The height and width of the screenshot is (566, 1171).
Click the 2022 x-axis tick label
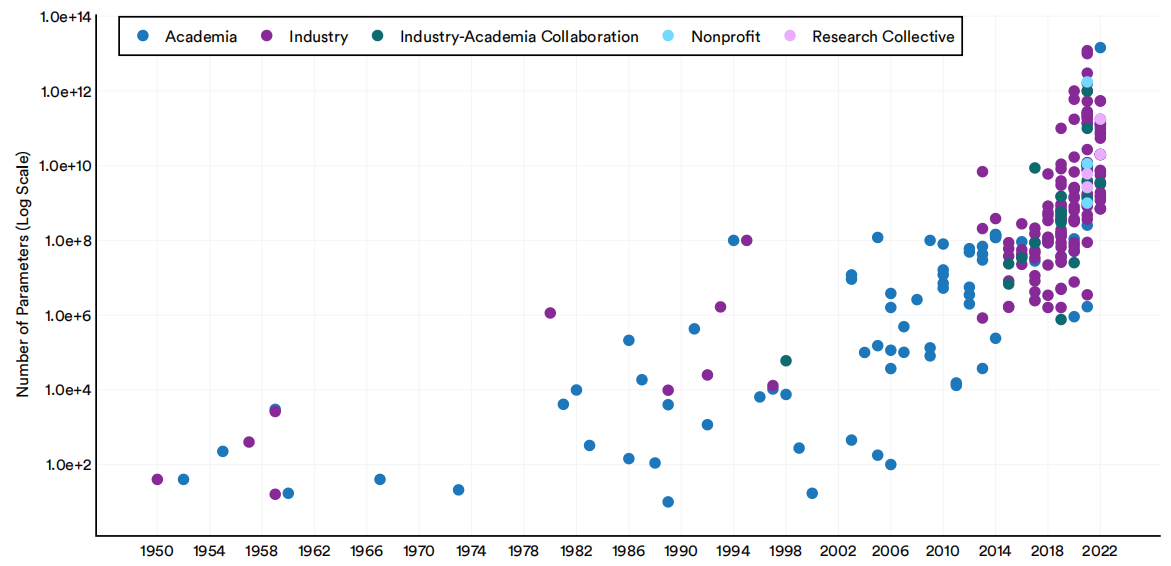tap(1100, 551)
